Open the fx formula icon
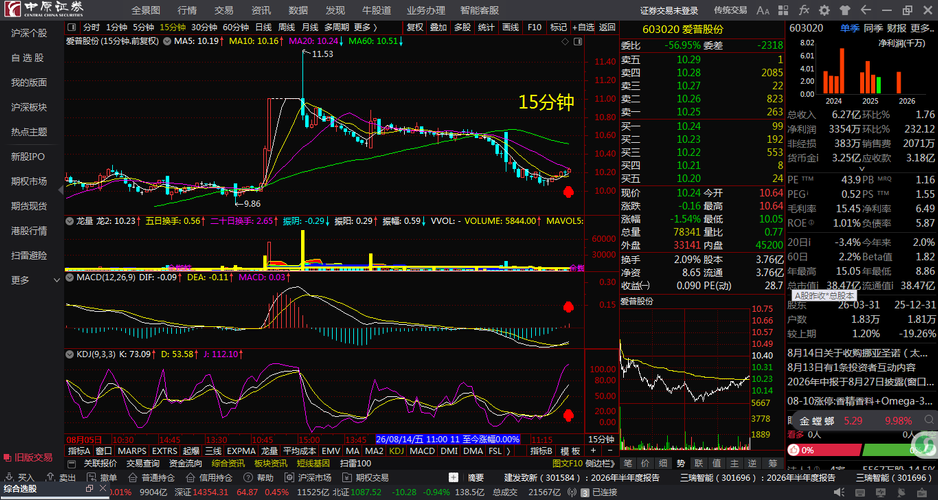 pos(805,10)
